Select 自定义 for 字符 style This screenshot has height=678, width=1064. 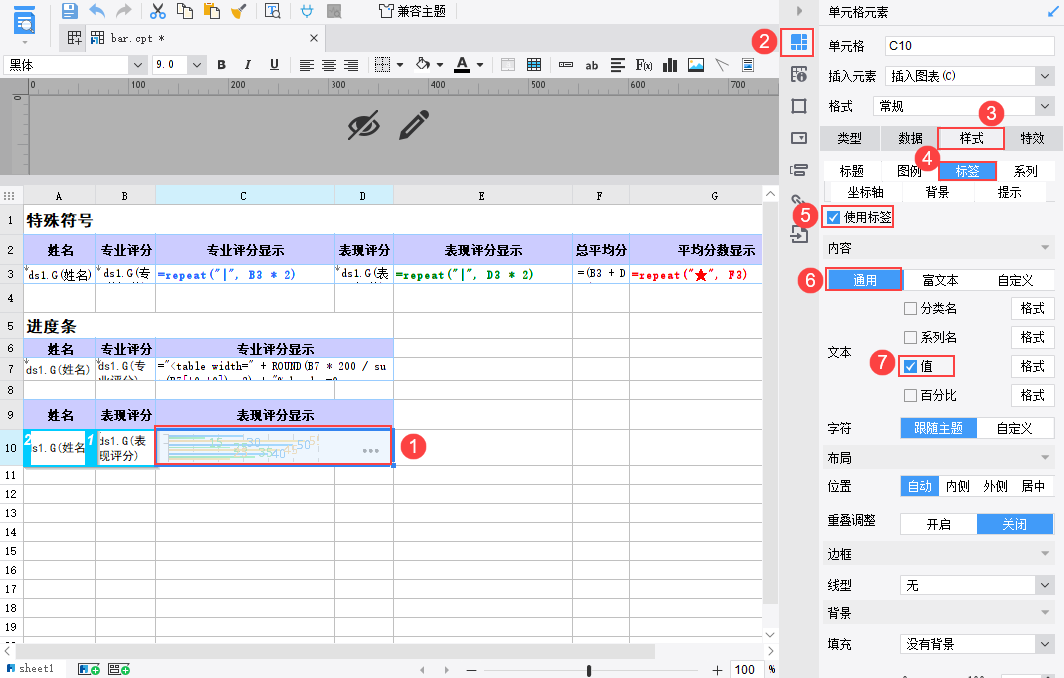(x=1014, y=428)
